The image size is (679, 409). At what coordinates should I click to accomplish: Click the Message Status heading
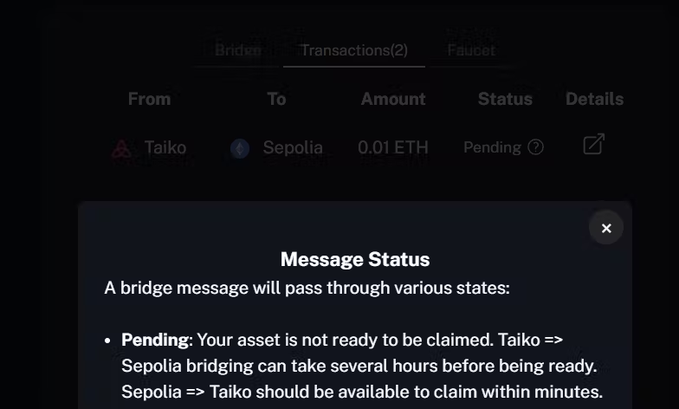pyautogui.click(x=355, y=259)
